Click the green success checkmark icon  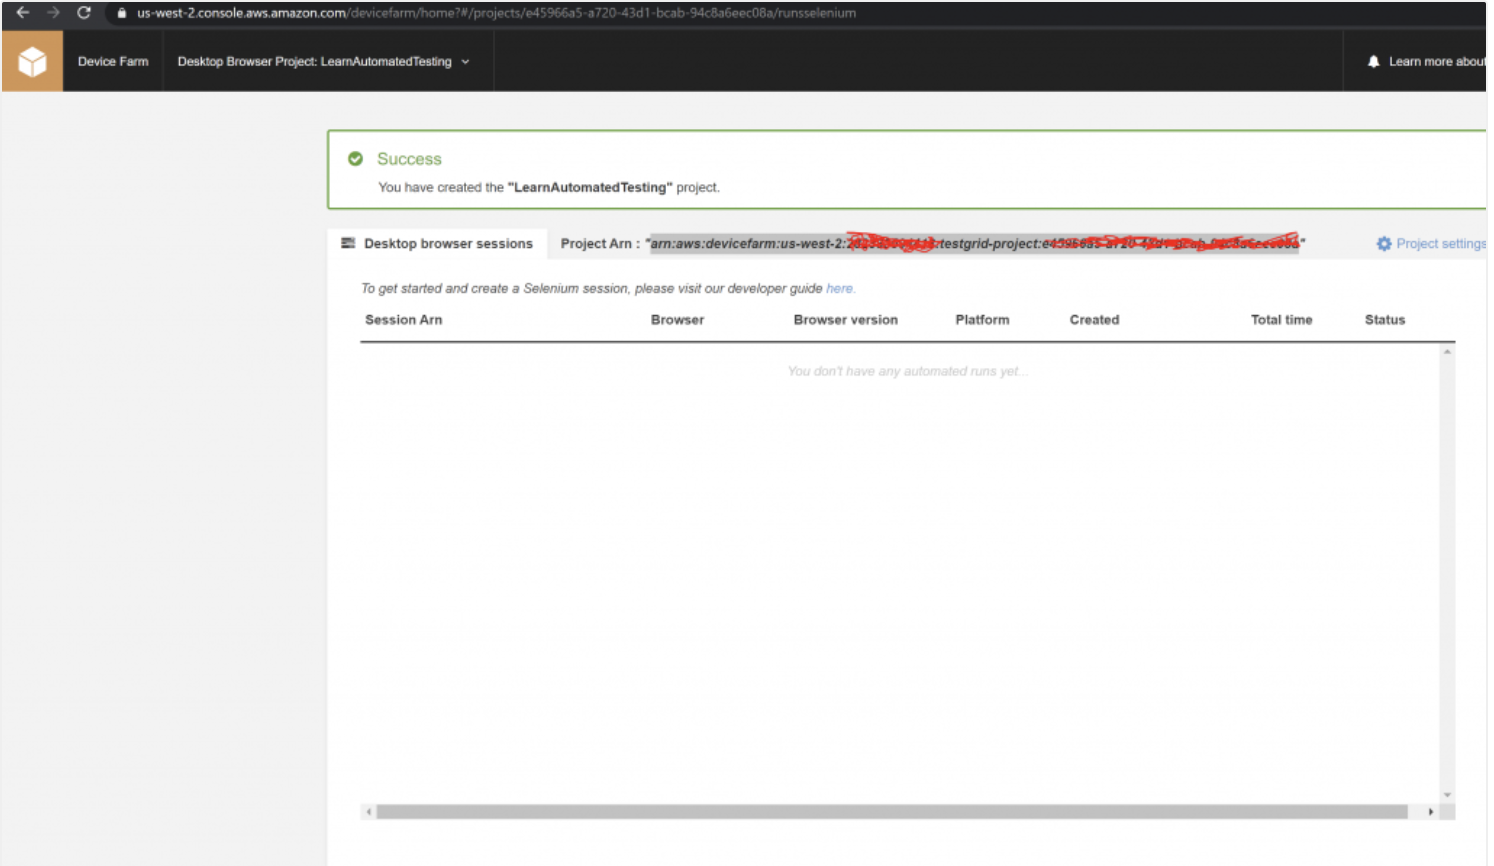[x=355, y=159]
